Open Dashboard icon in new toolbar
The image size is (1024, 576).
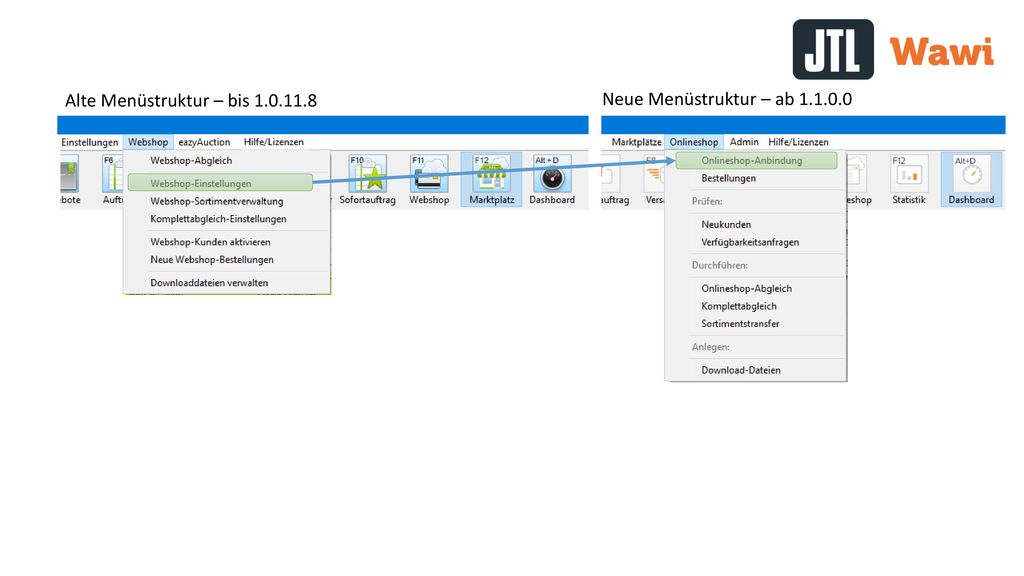click(971, 180)
